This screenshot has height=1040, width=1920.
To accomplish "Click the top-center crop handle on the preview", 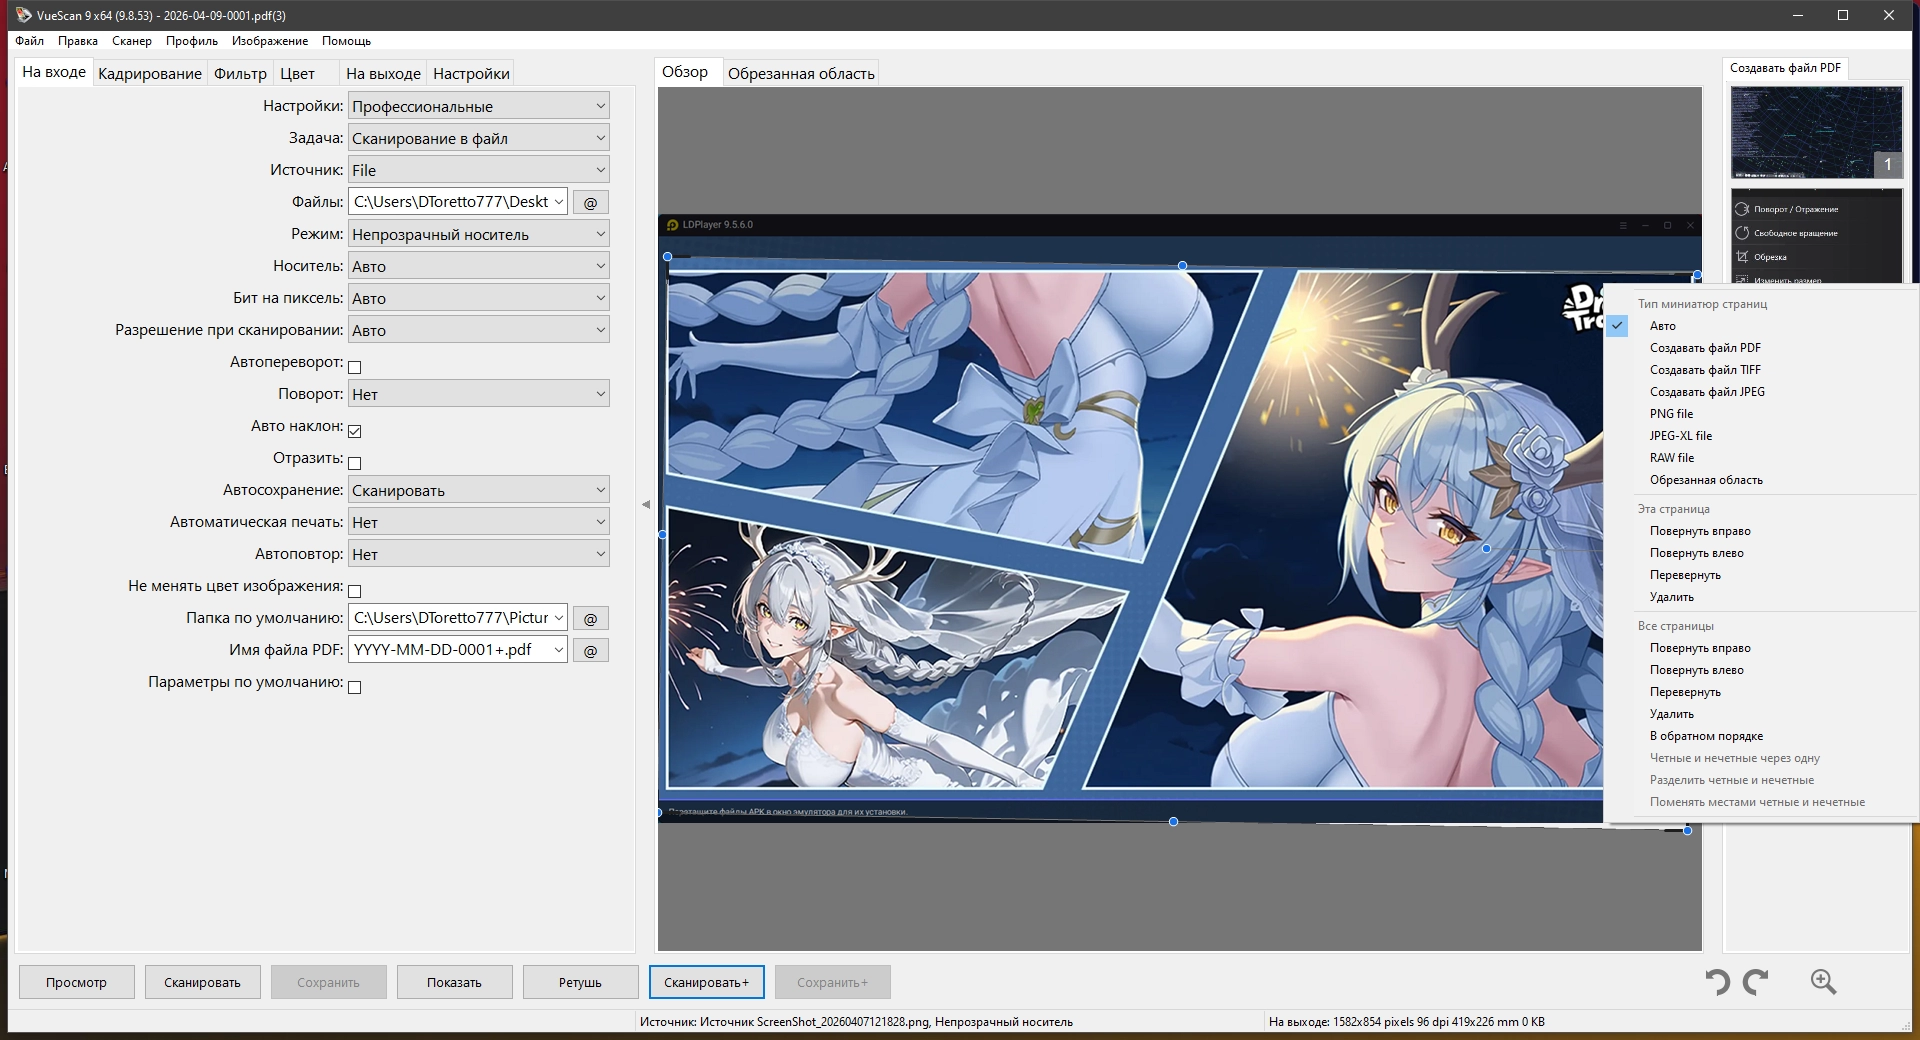I will point(1182,266).
